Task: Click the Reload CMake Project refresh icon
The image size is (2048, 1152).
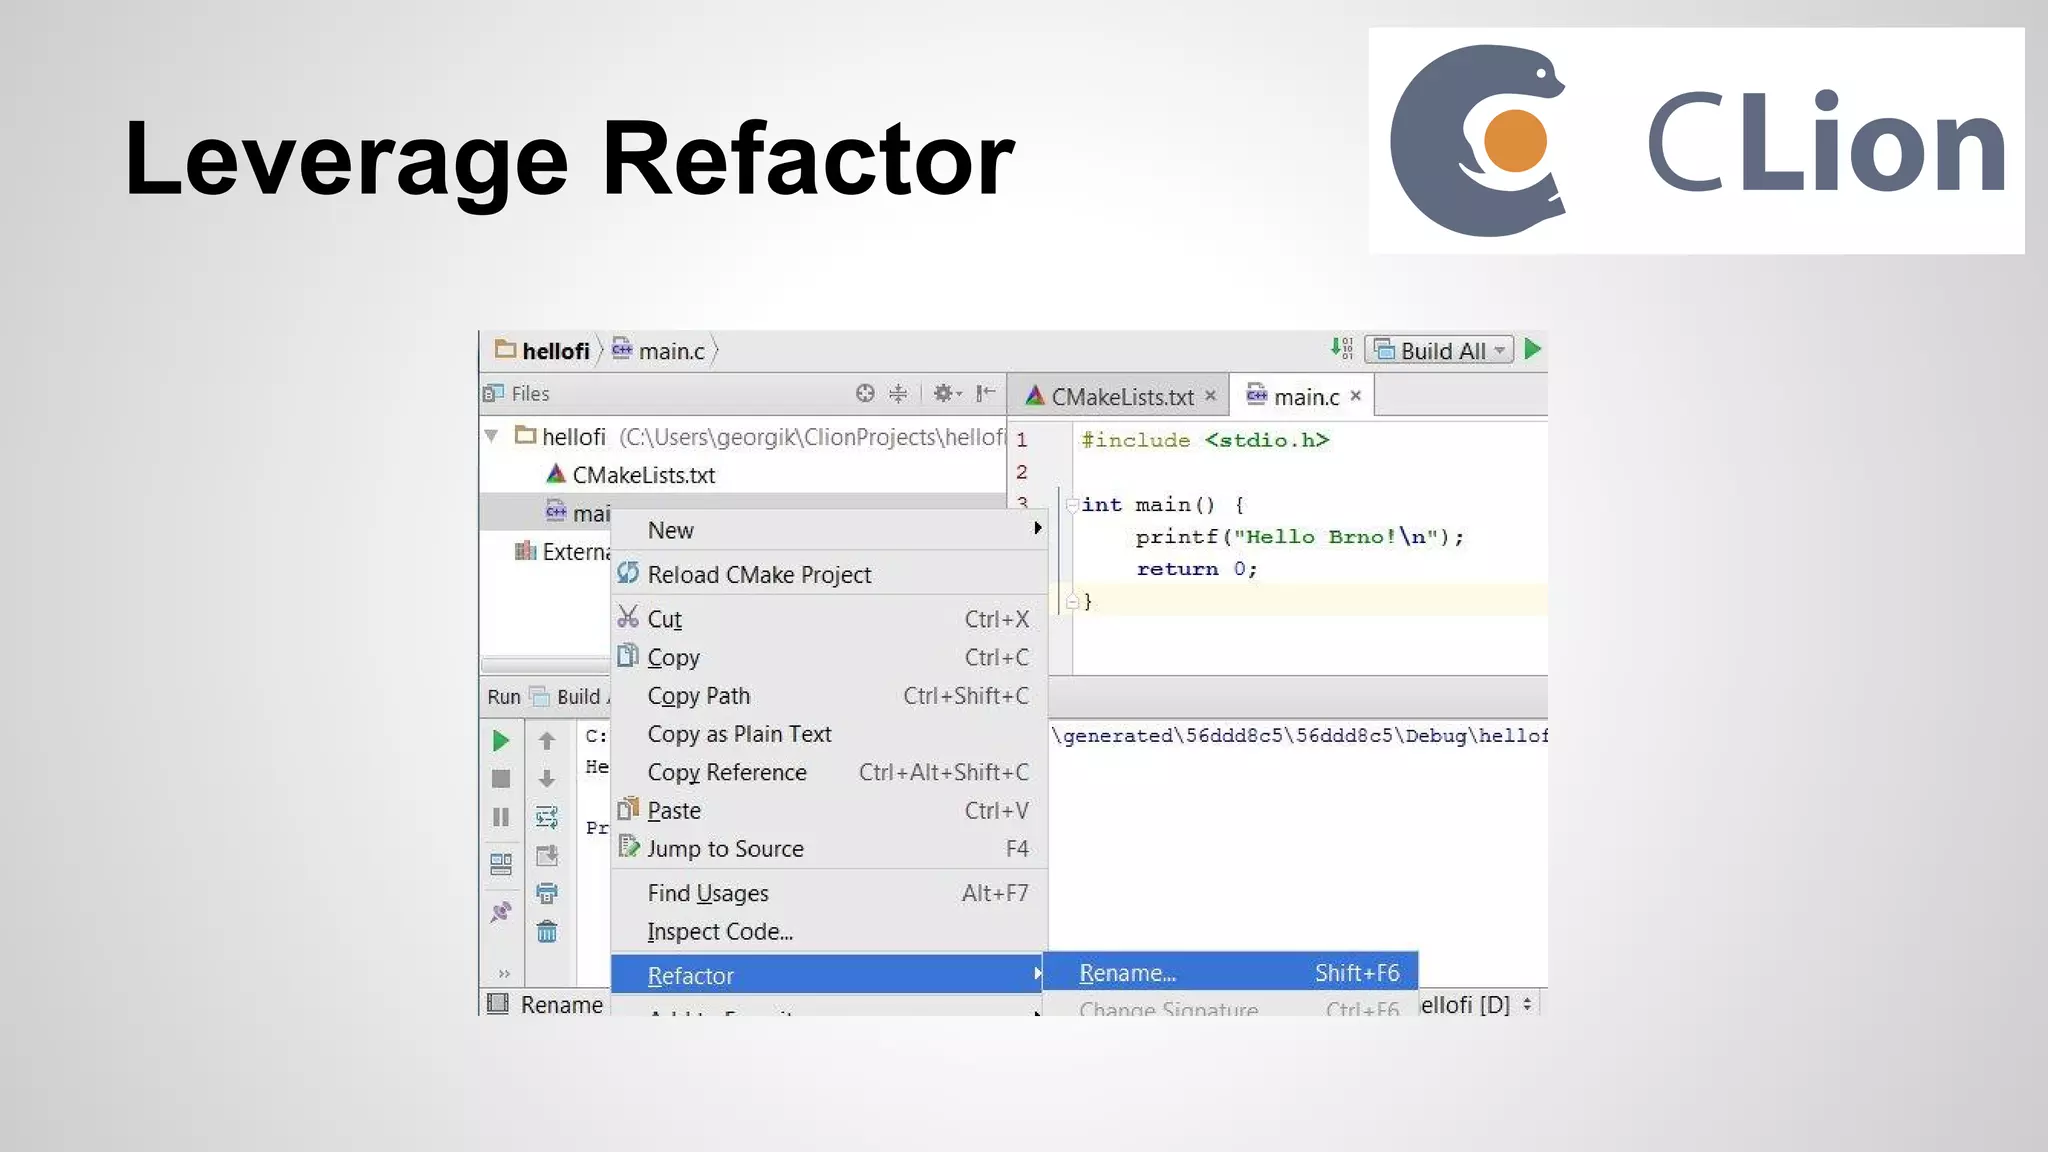Action: point(628,573)
